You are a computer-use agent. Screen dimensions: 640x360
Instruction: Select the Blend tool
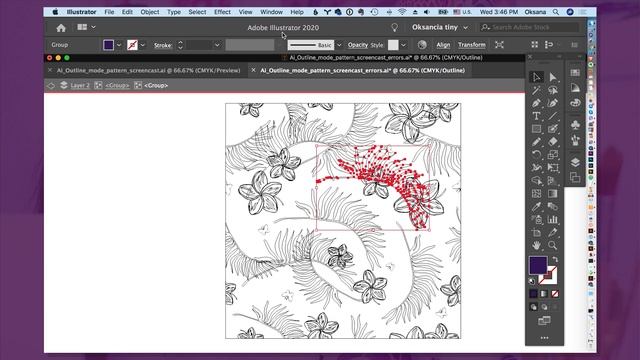(x=553, y=207)
